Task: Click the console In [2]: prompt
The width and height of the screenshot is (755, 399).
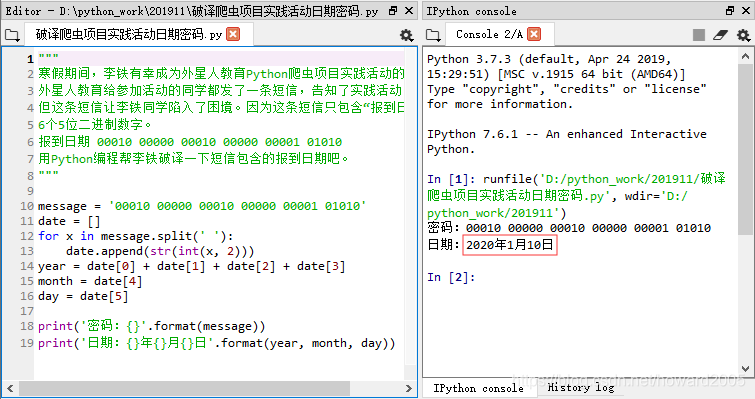Action: [x=451, y=277]
